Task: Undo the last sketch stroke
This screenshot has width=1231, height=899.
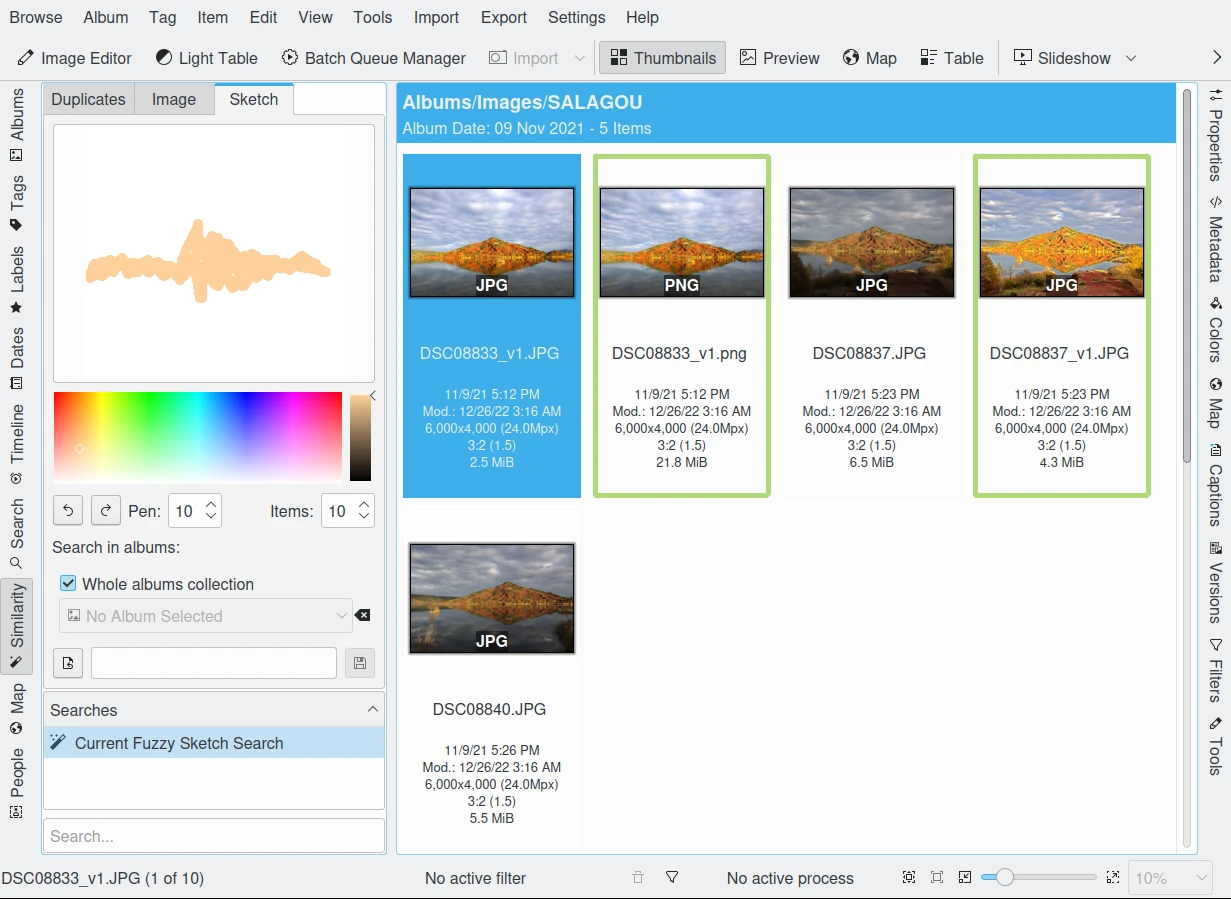Action: point(68,511)
